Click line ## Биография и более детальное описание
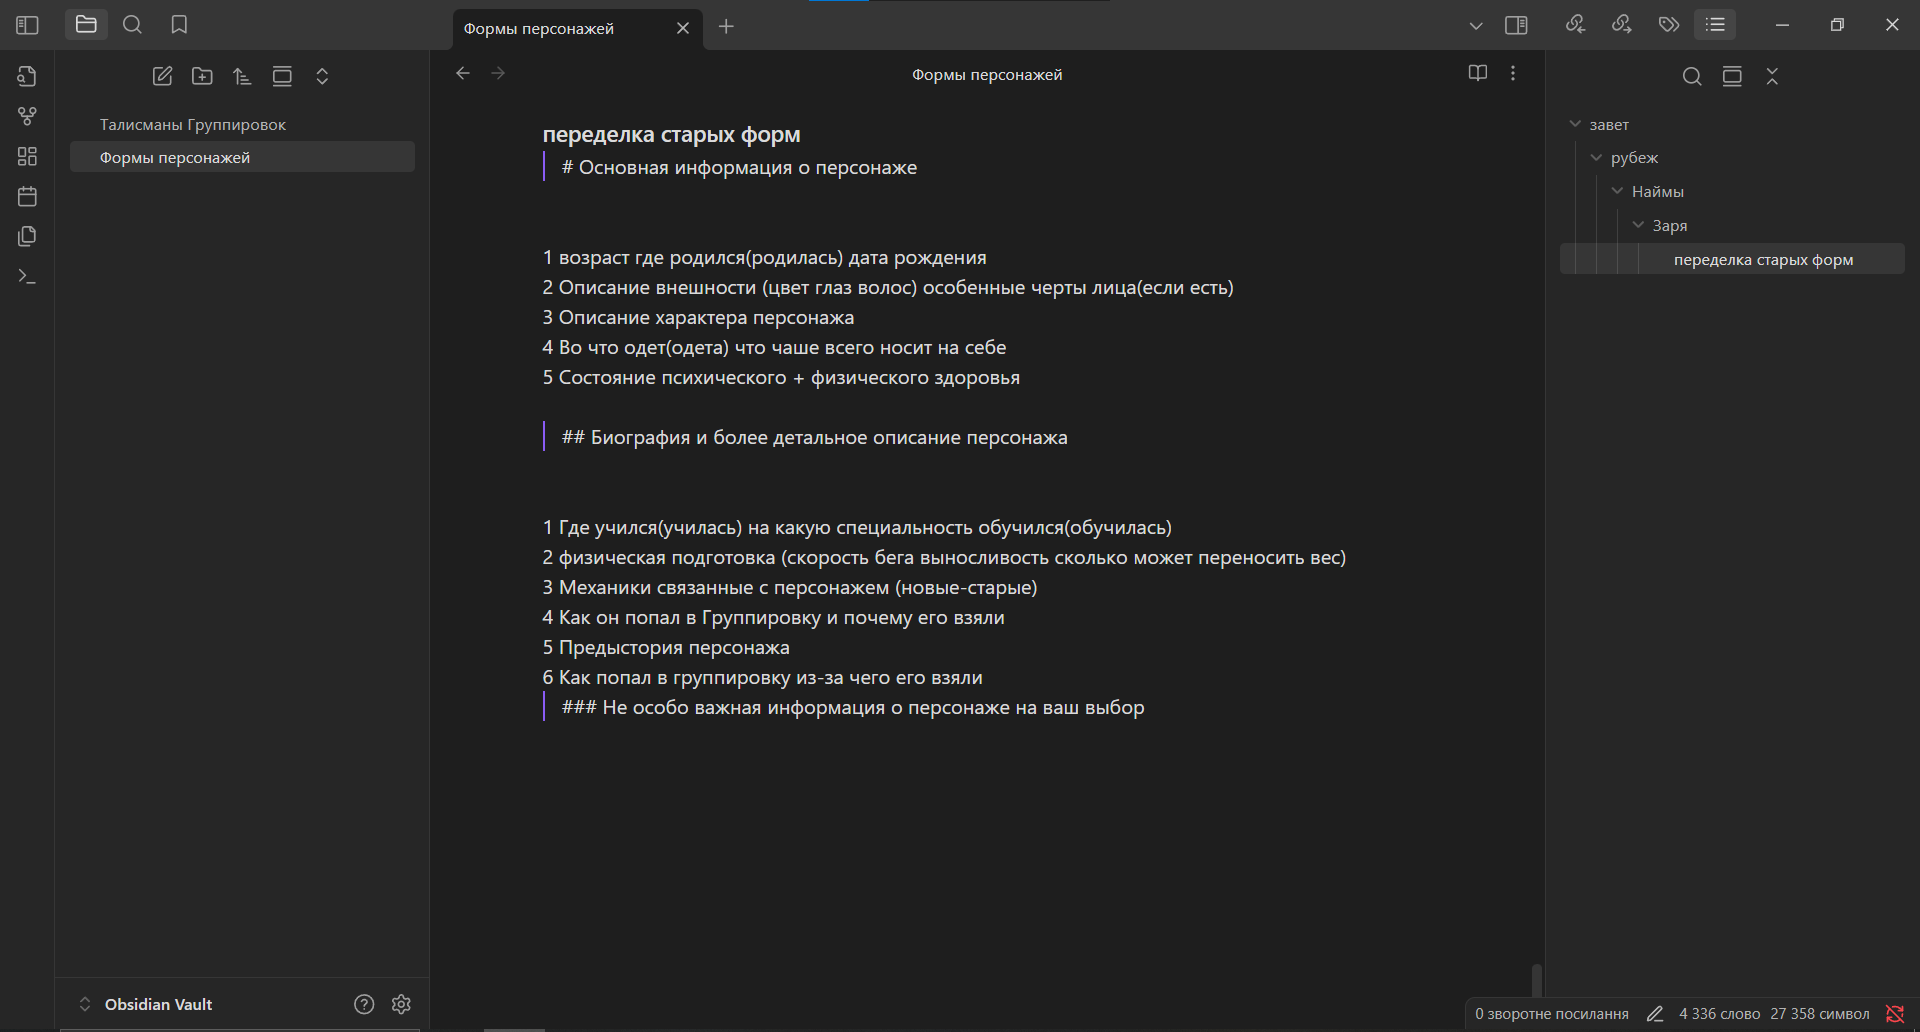 click(x=814, y=438)
